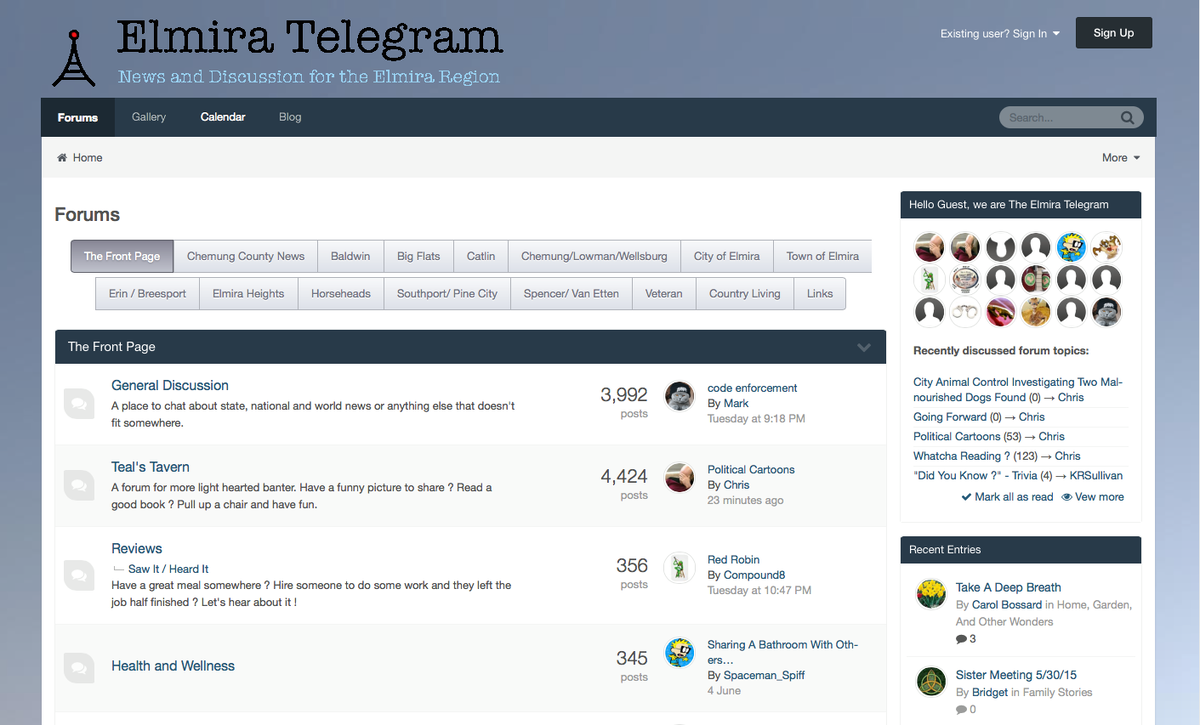1200x725 pixels.
Task: Open Spaceman_Spiff's avatar beside Sharing A Bathroom
Action: click(680, 652)
